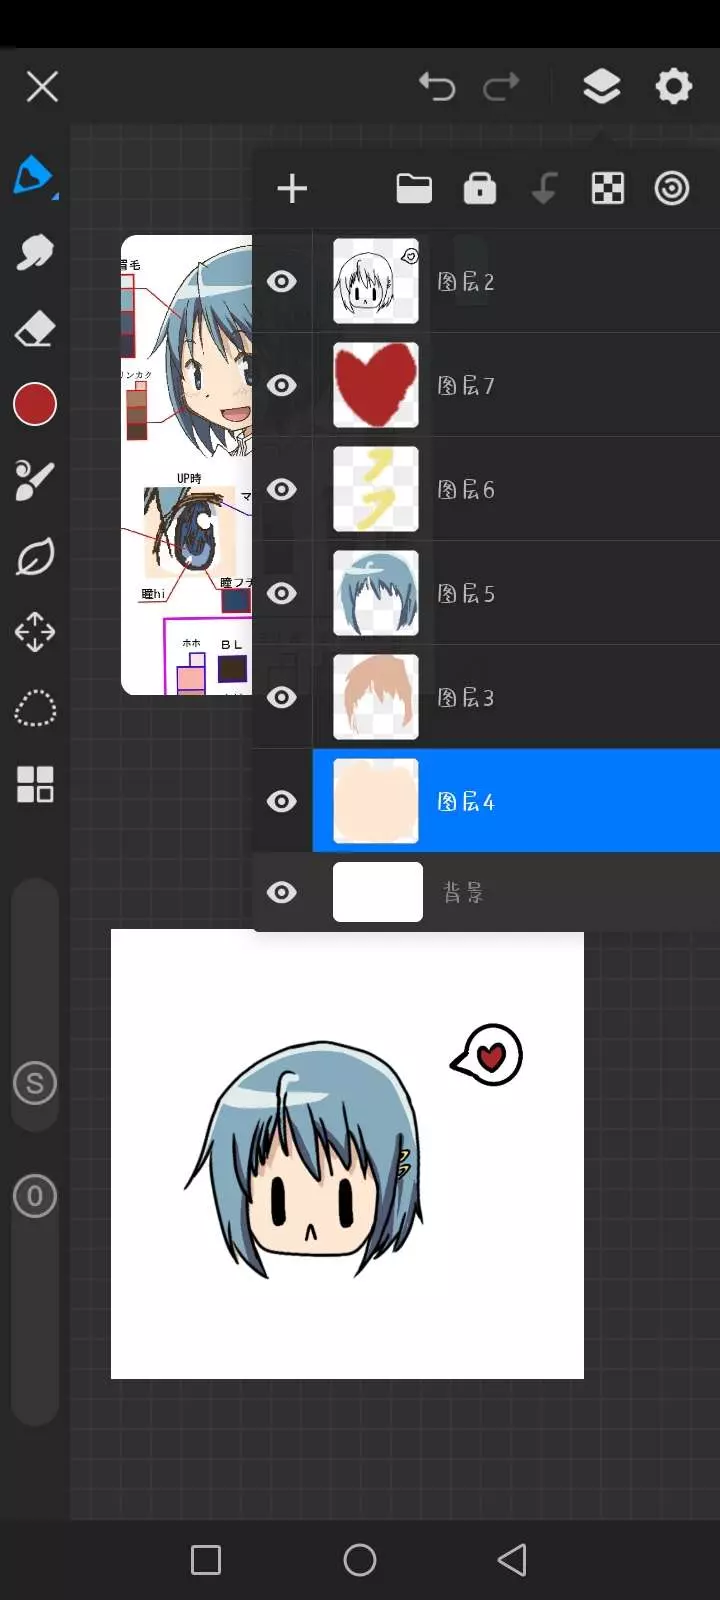The width and height of the screenshot is (720, 1600).
Task: Tap the Android home circle
Action: coord(360,1560)
